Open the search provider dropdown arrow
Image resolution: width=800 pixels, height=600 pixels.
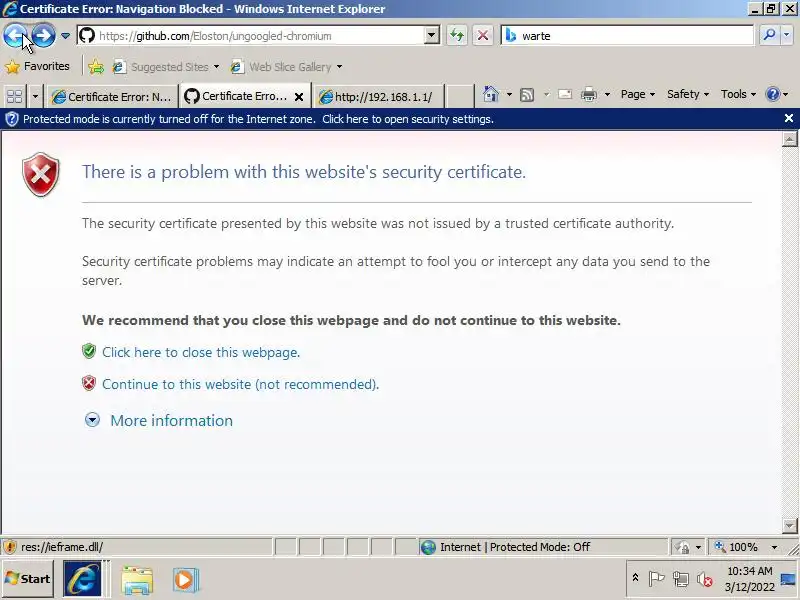(x=787, y=35)
